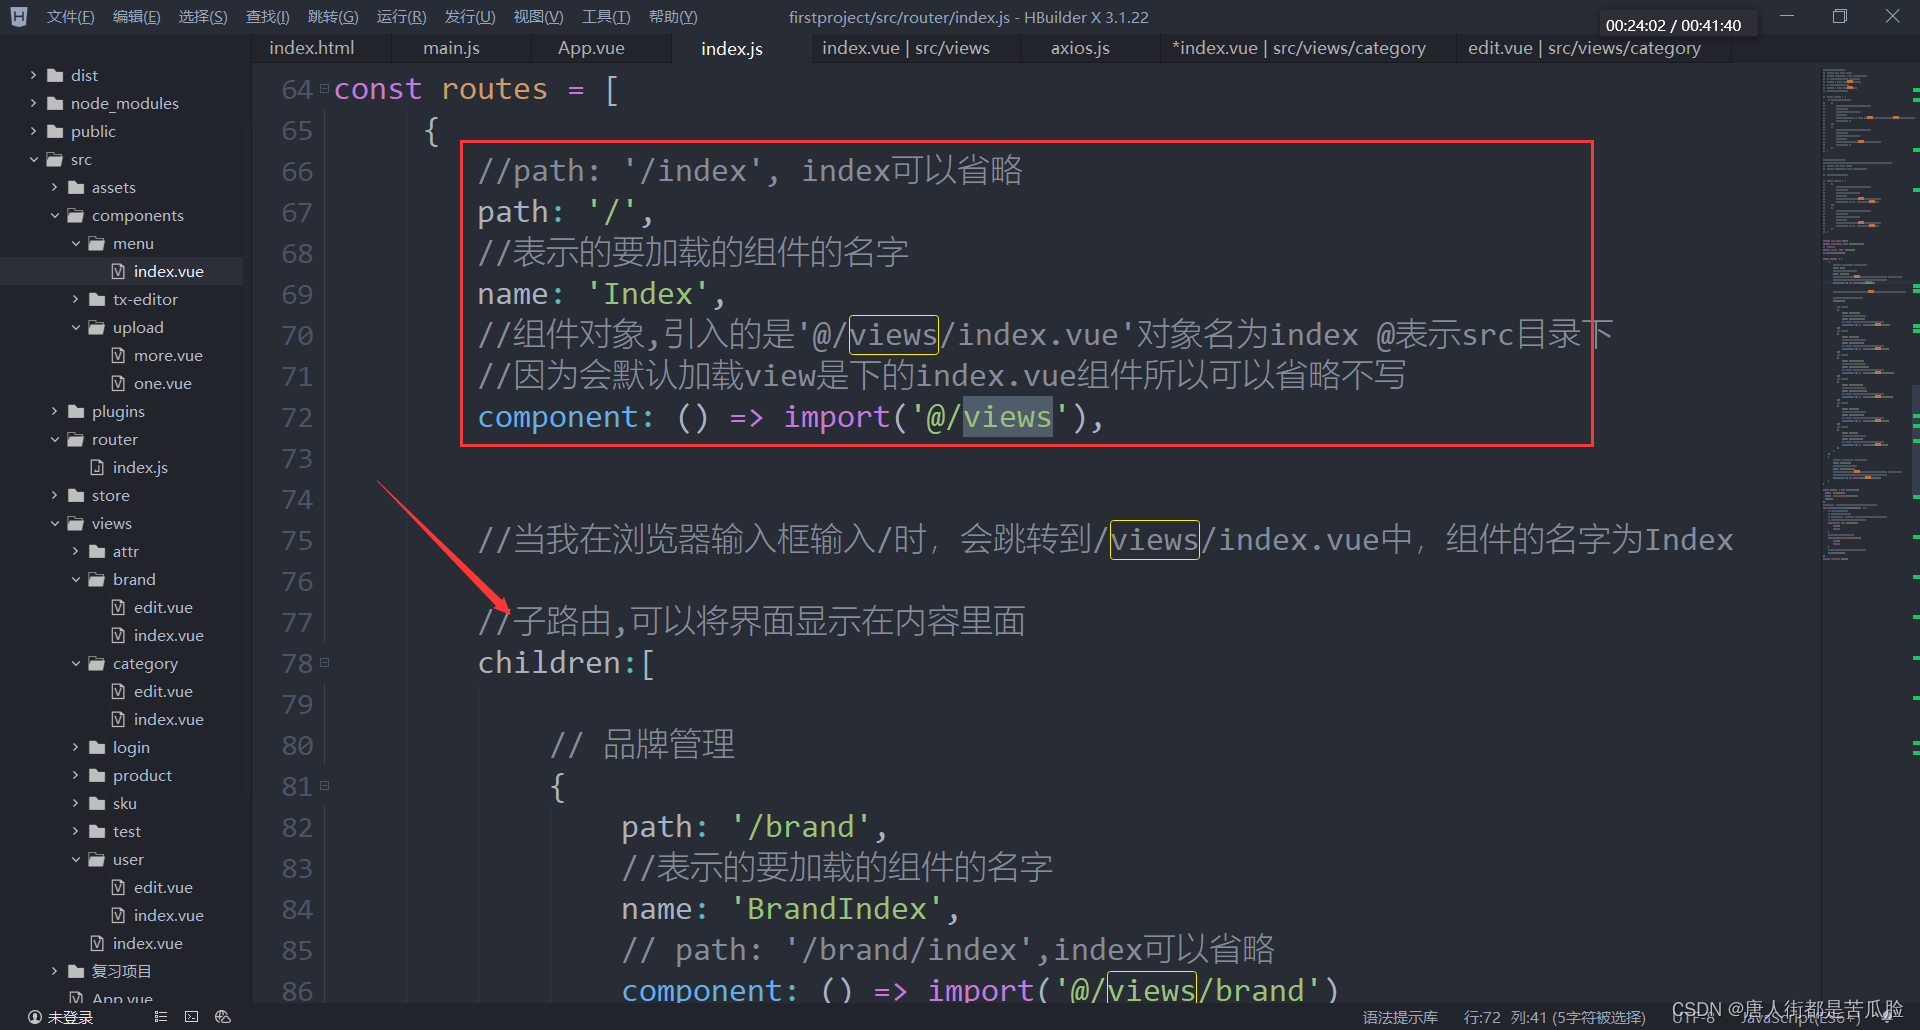
Task: Expand the test folder
Action: (x=75, y=831)
